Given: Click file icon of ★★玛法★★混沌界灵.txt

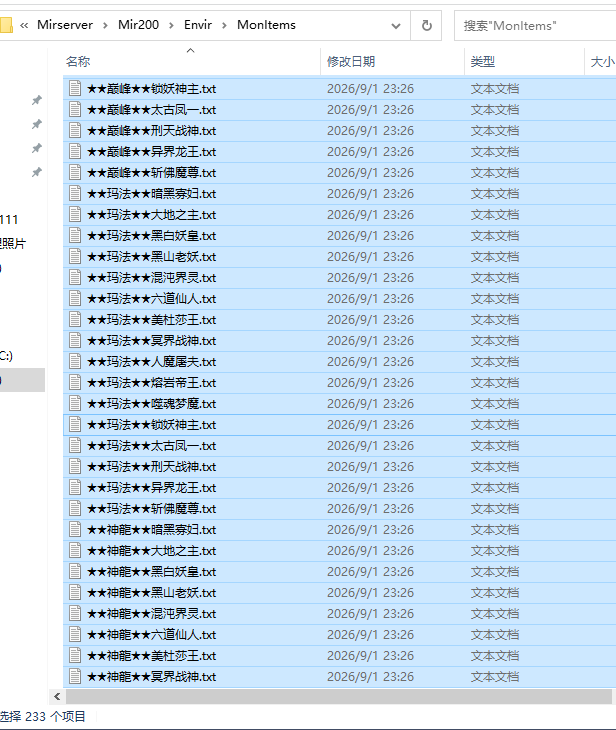Looking at the screenshot, I should pyautogui.click(x=75, y=277).
